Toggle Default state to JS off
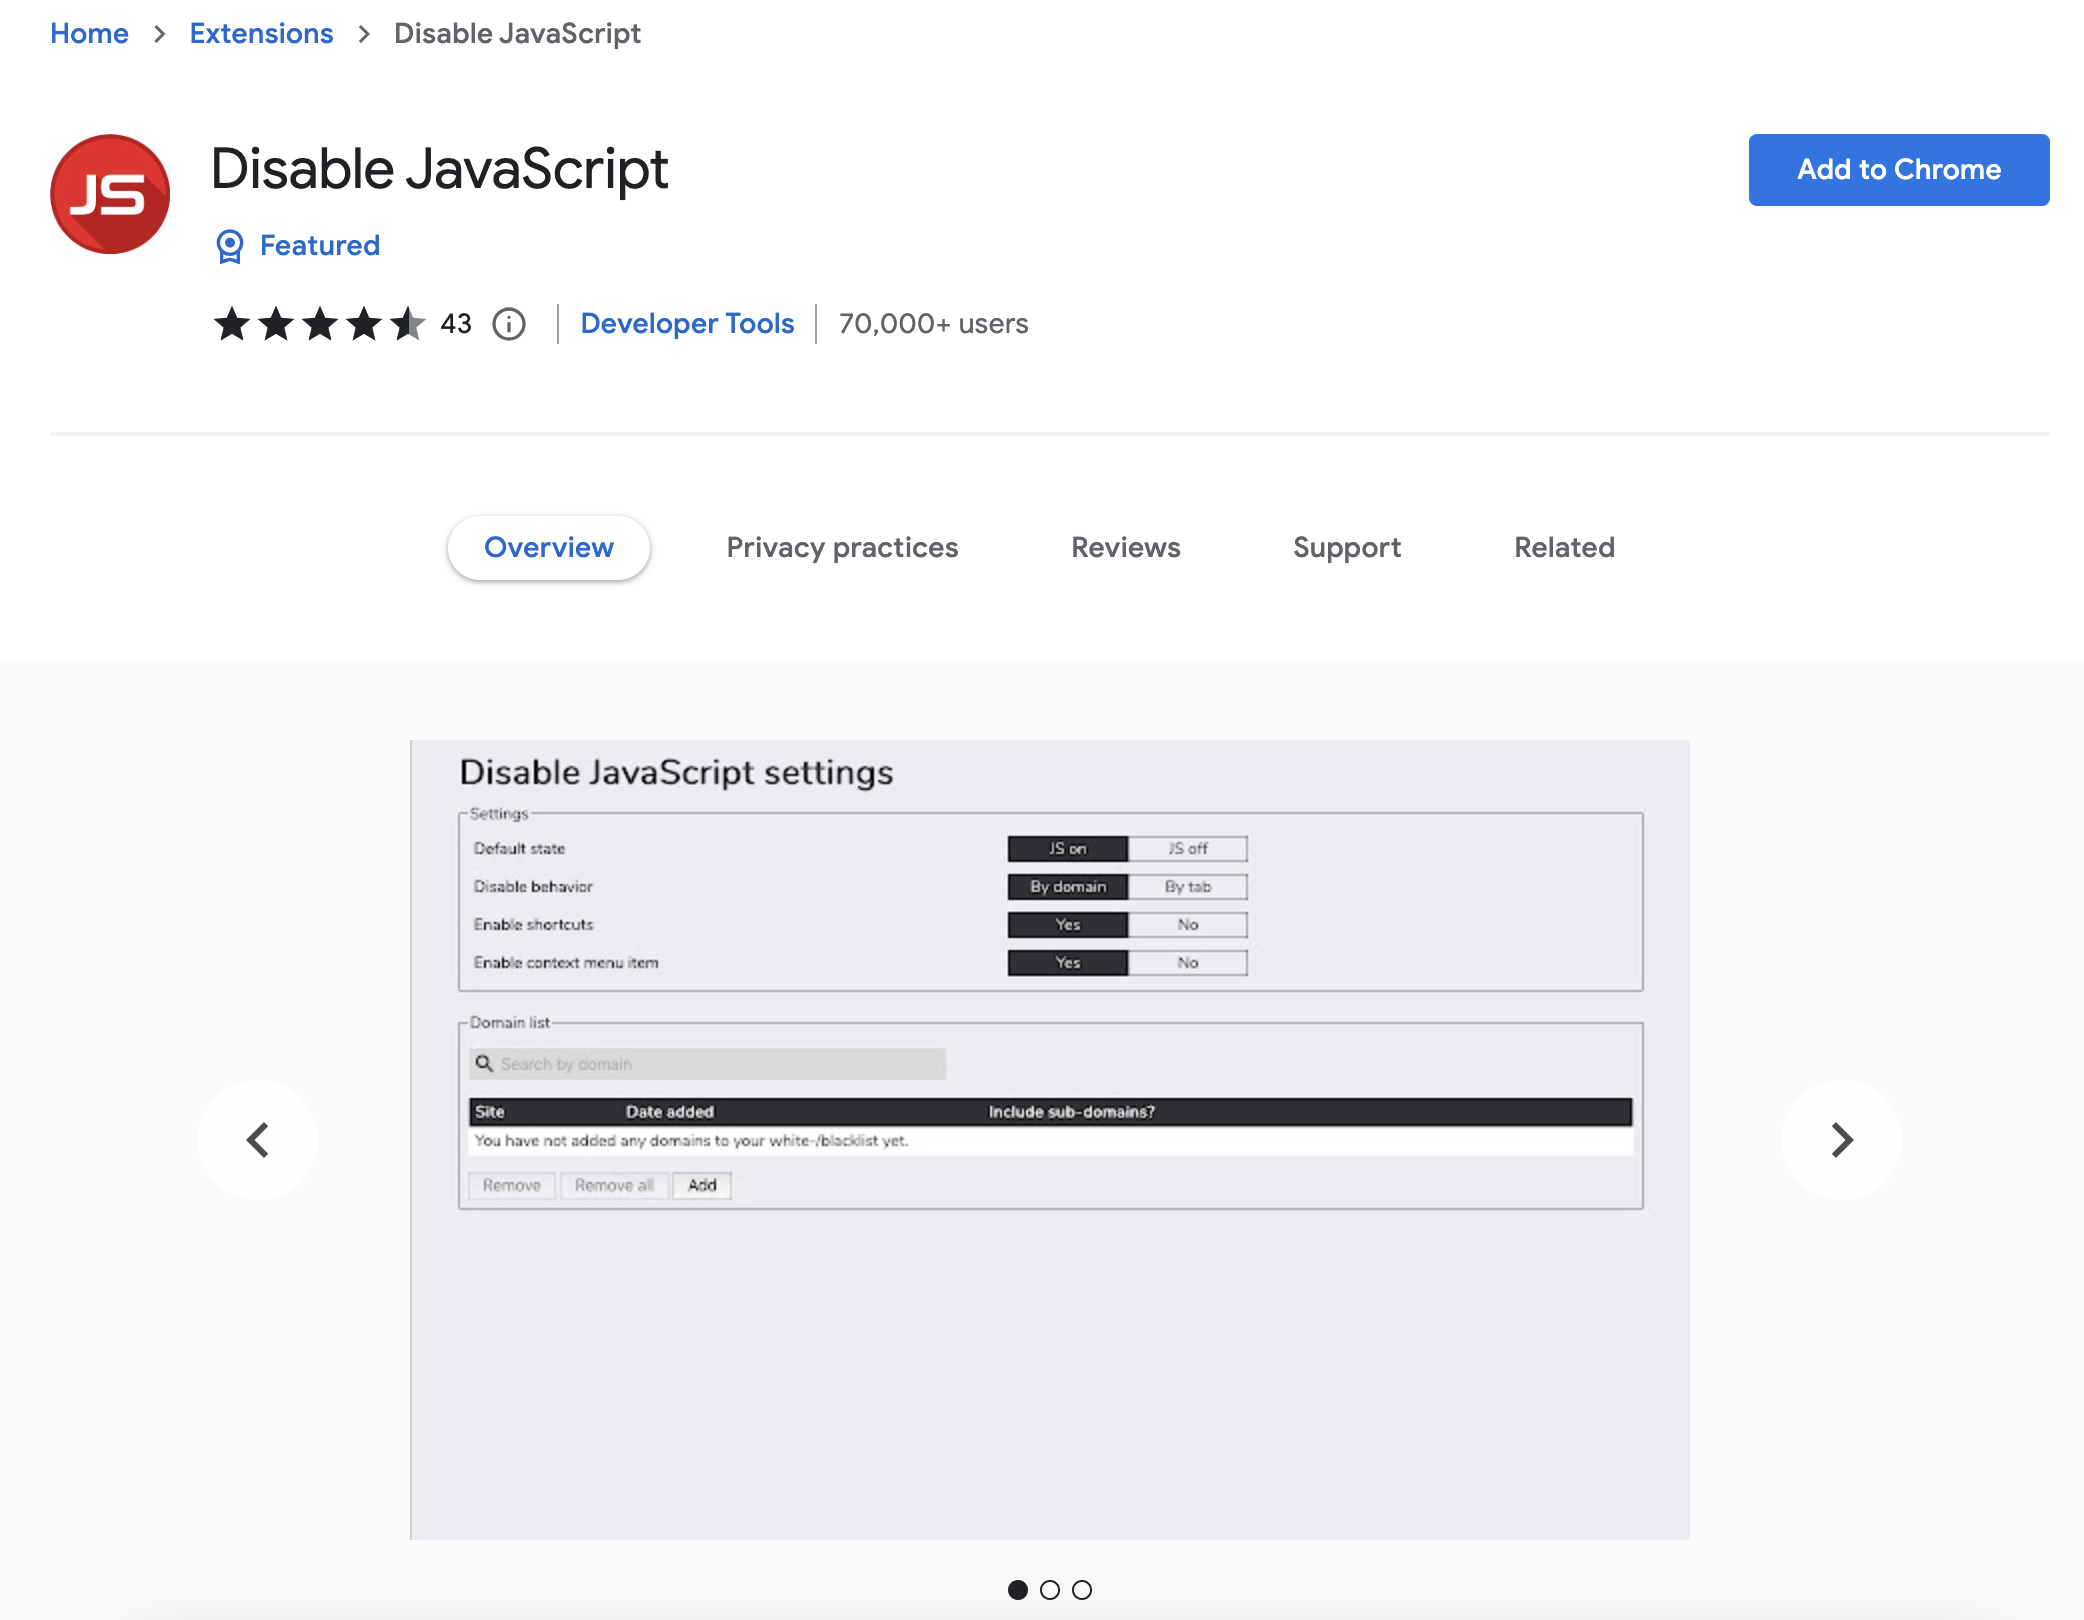Image resolution: width=2084 pixels, height=1620 pixels. 1187,849
